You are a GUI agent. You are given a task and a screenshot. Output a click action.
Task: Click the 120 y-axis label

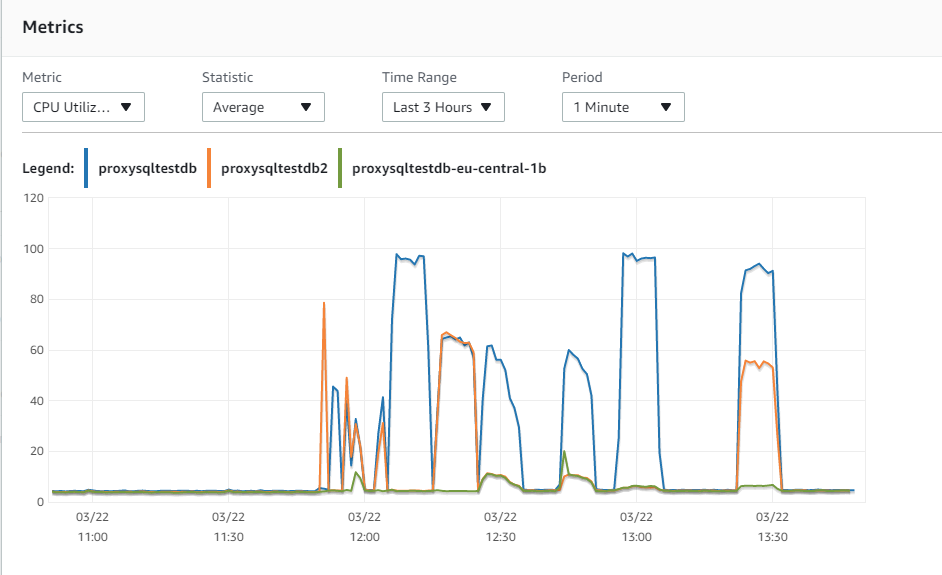tap(33, 198)
